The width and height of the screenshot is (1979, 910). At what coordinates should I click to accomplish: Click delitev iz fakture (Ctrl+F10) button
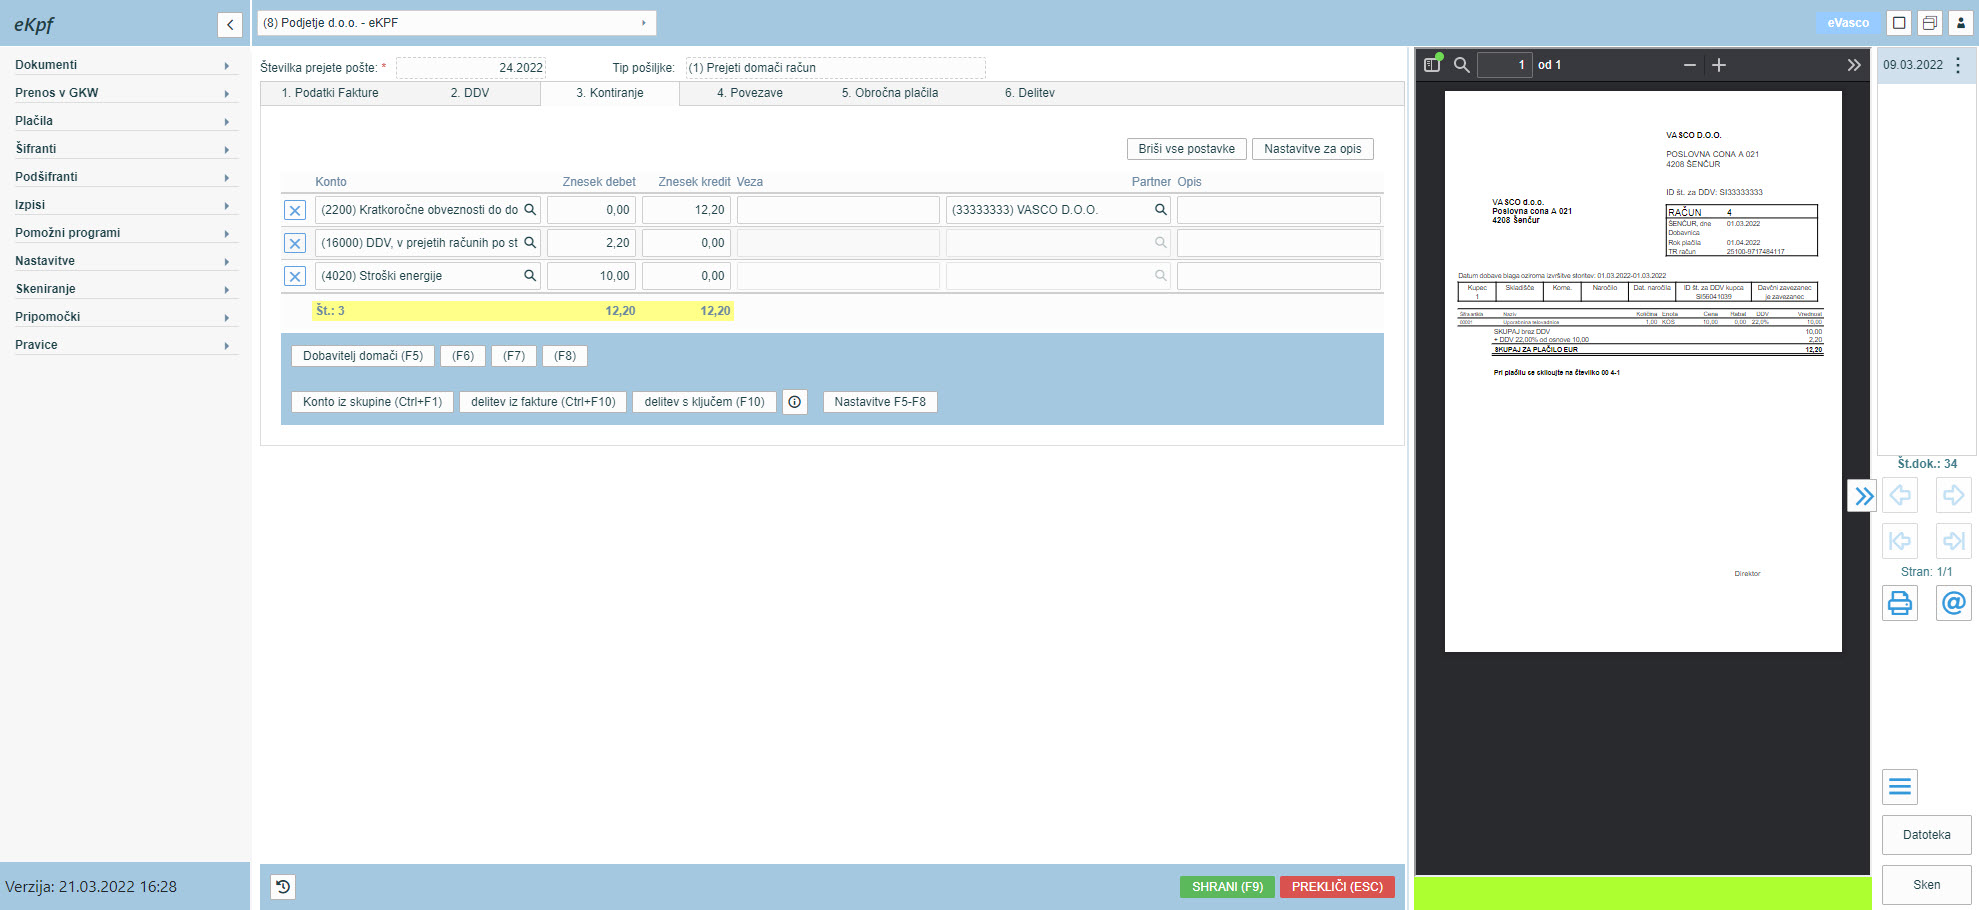[x=543, y=402]
